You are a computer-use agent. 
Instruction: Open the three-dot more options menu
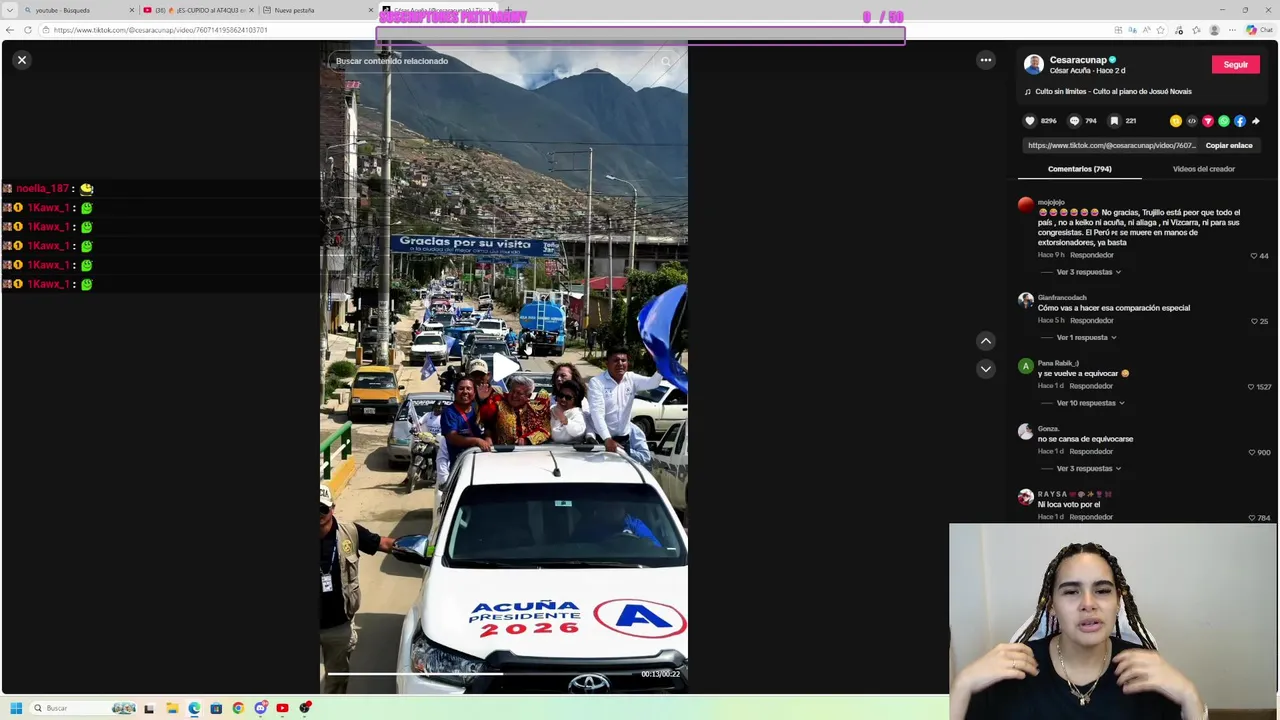point(986,60)
